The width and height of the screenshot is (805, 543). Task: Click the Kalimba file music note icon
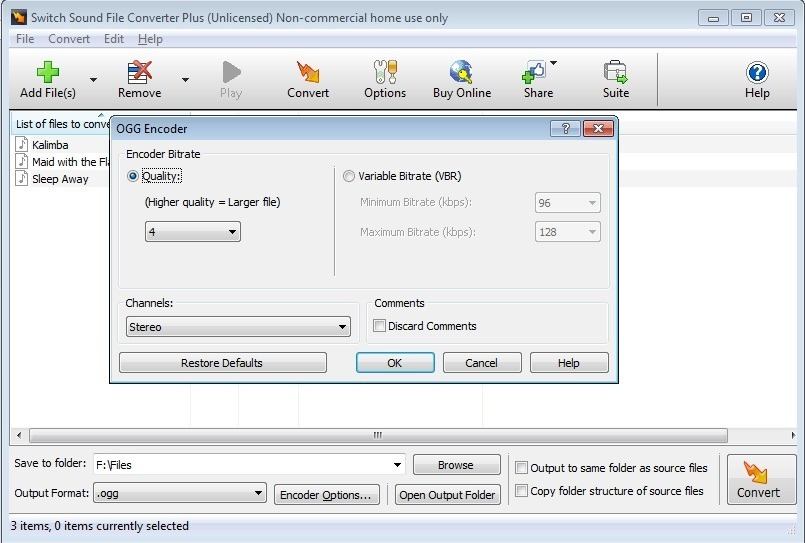[x=22, y=144]
